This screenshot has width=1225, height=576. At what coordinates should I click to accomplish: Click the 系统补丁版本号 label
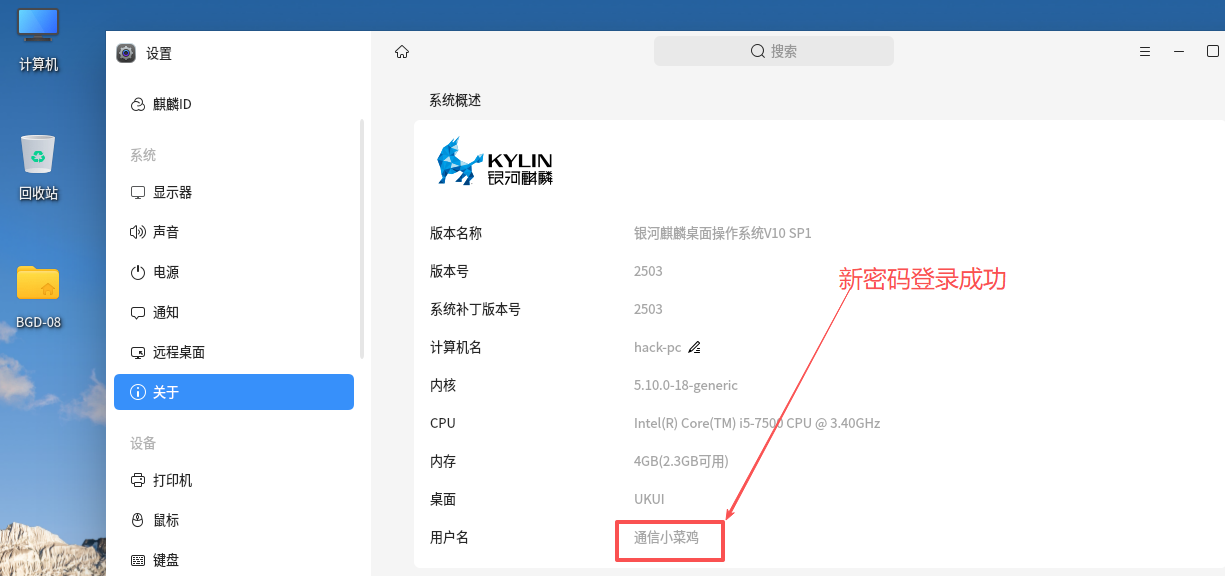(x=475, y=309)
